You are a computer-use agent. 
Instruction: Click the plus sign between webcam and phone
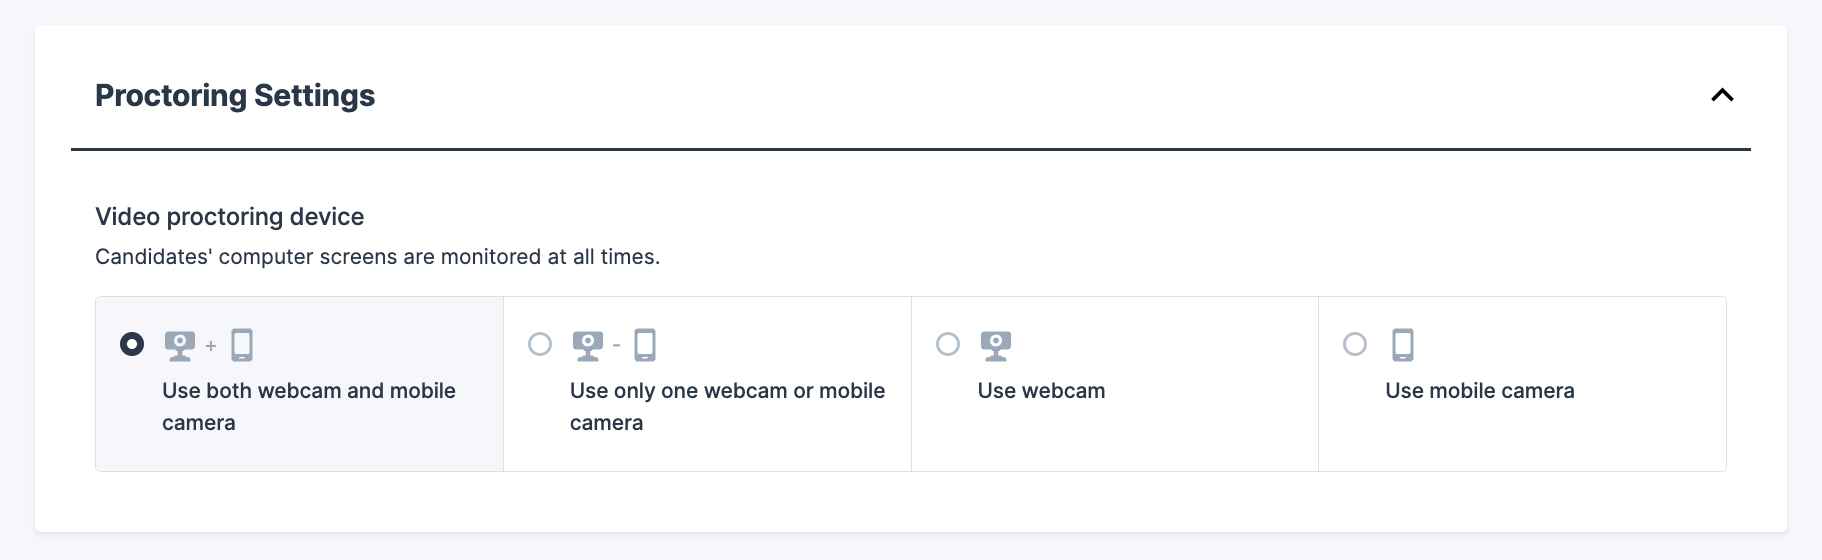[211, 346]
